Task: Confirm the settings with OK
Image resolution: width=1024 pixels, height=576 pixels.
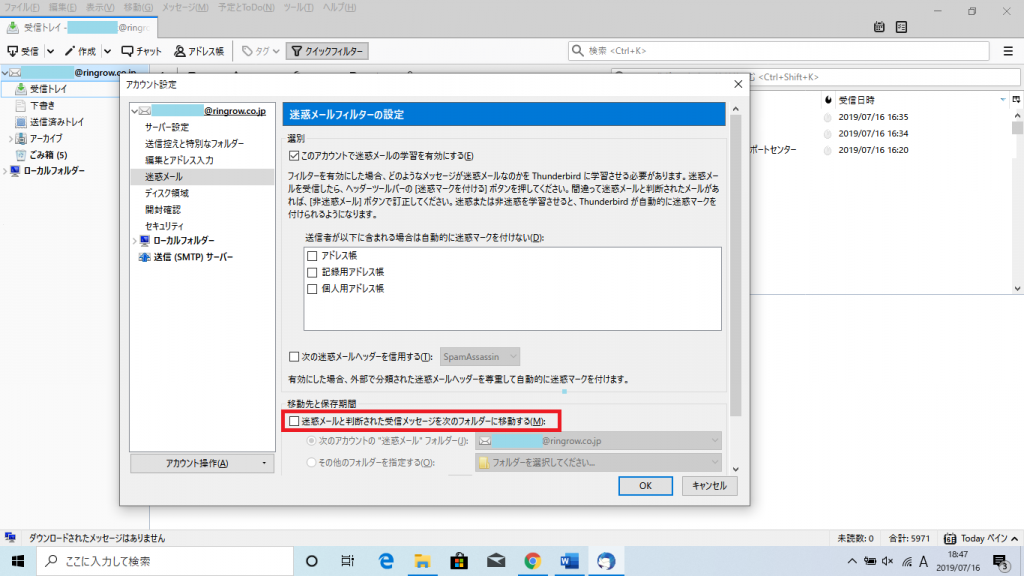Action: (645, 485)
